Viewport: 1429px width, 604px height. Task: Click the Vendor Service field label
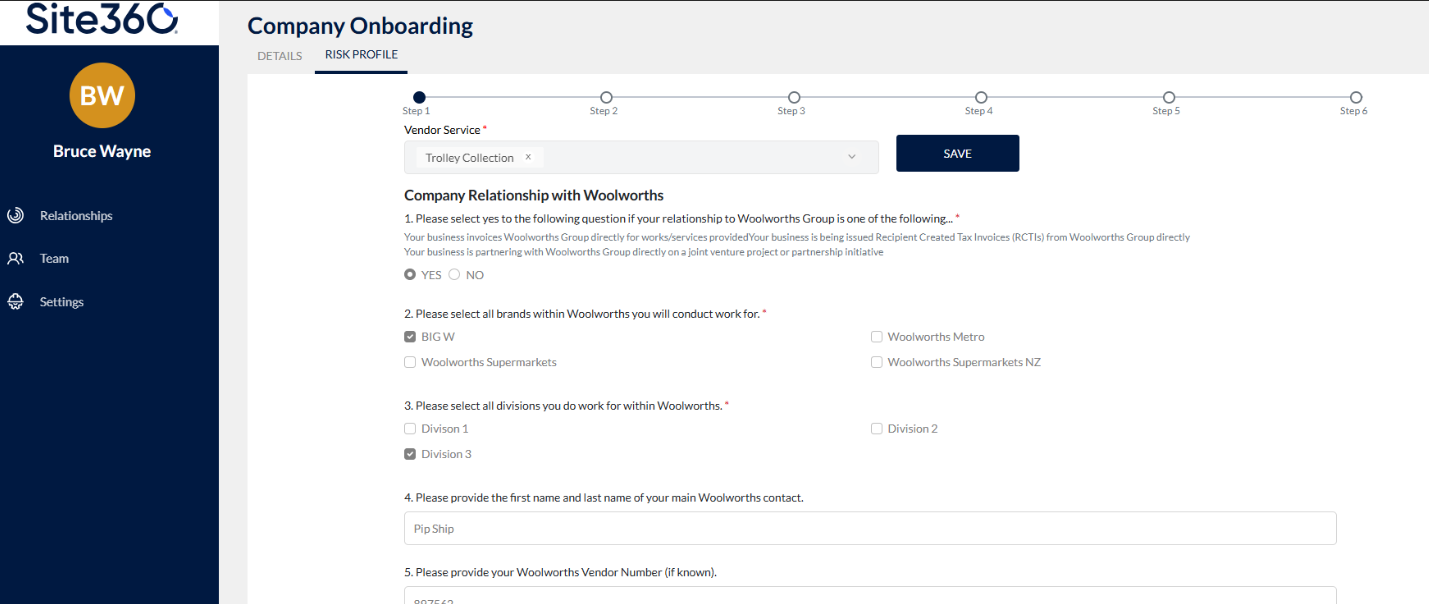coord(442,130)
